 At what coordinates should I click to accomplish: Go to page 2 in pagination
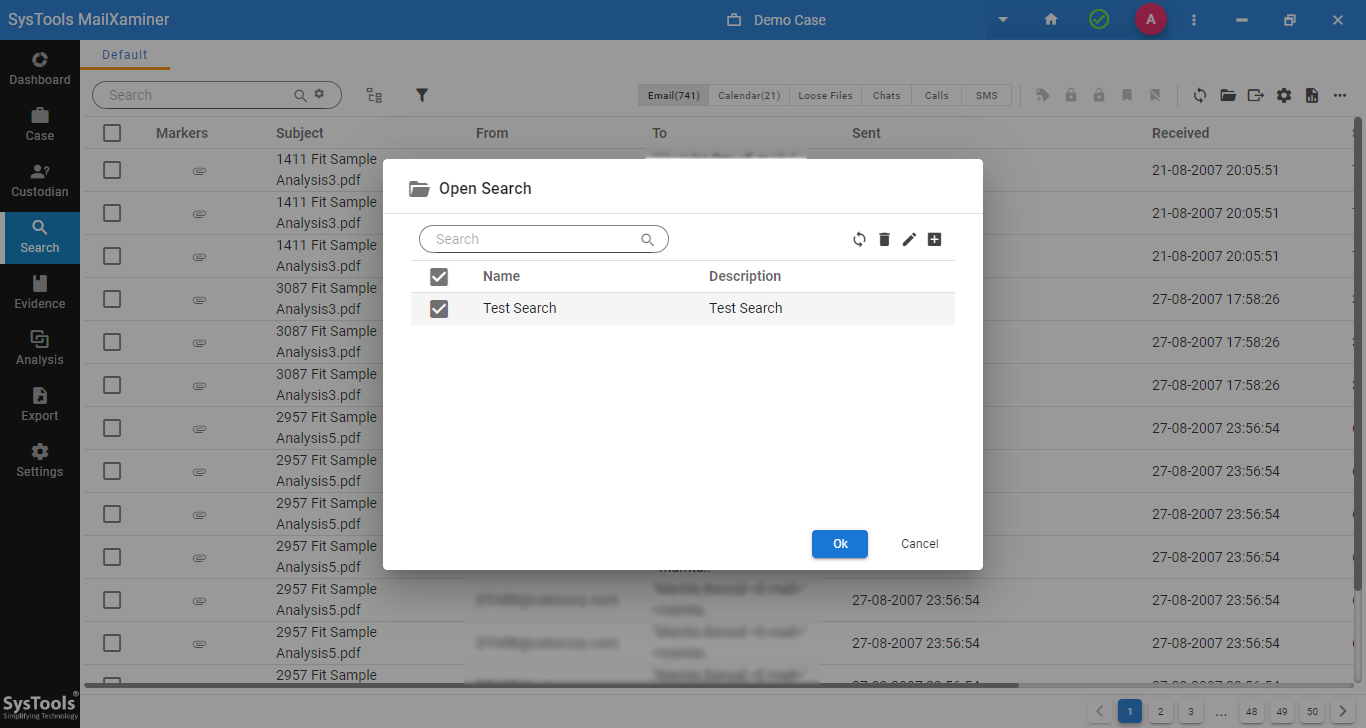click(1160, 712)
